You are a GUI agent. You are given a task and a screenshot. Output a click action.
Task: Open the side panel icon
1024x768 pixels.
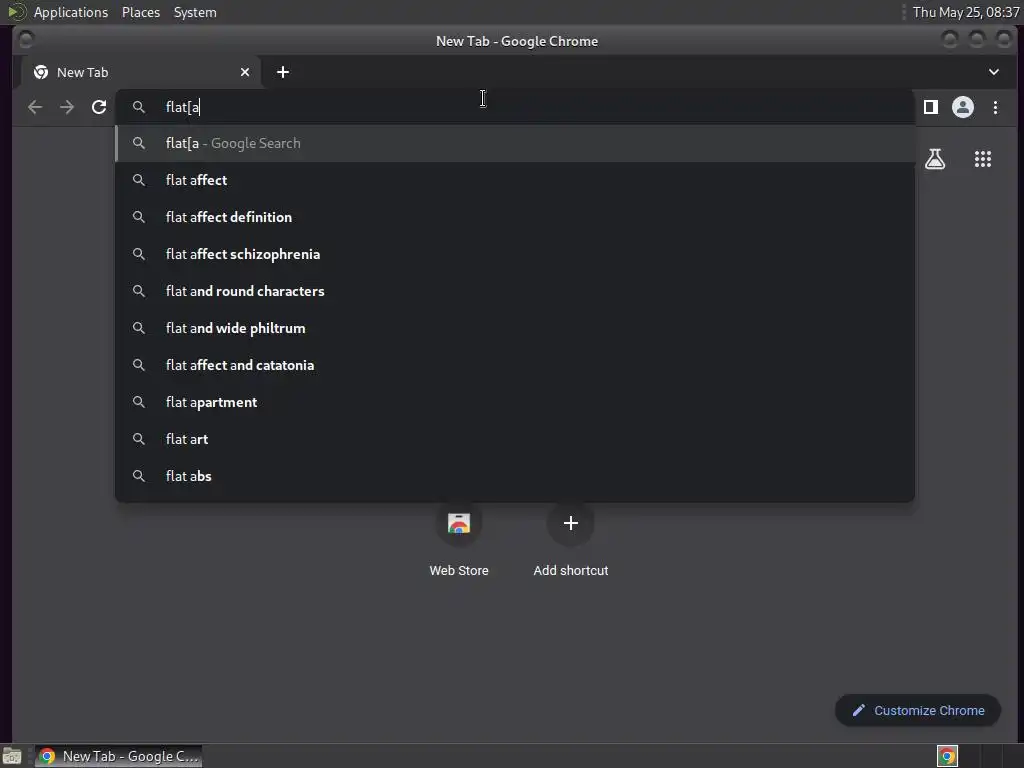[x=931, y=107]
